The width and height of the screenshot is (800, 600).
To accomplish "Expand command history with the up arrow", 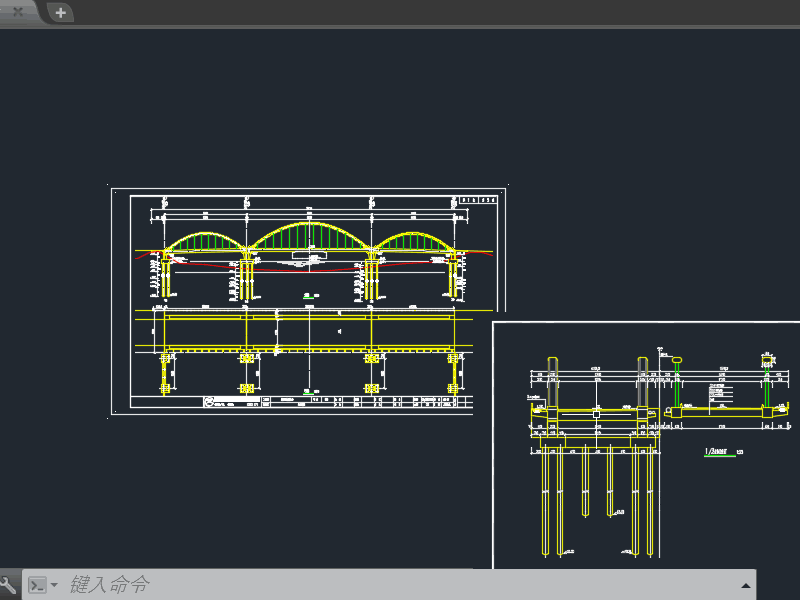I will tap(745, 585).
